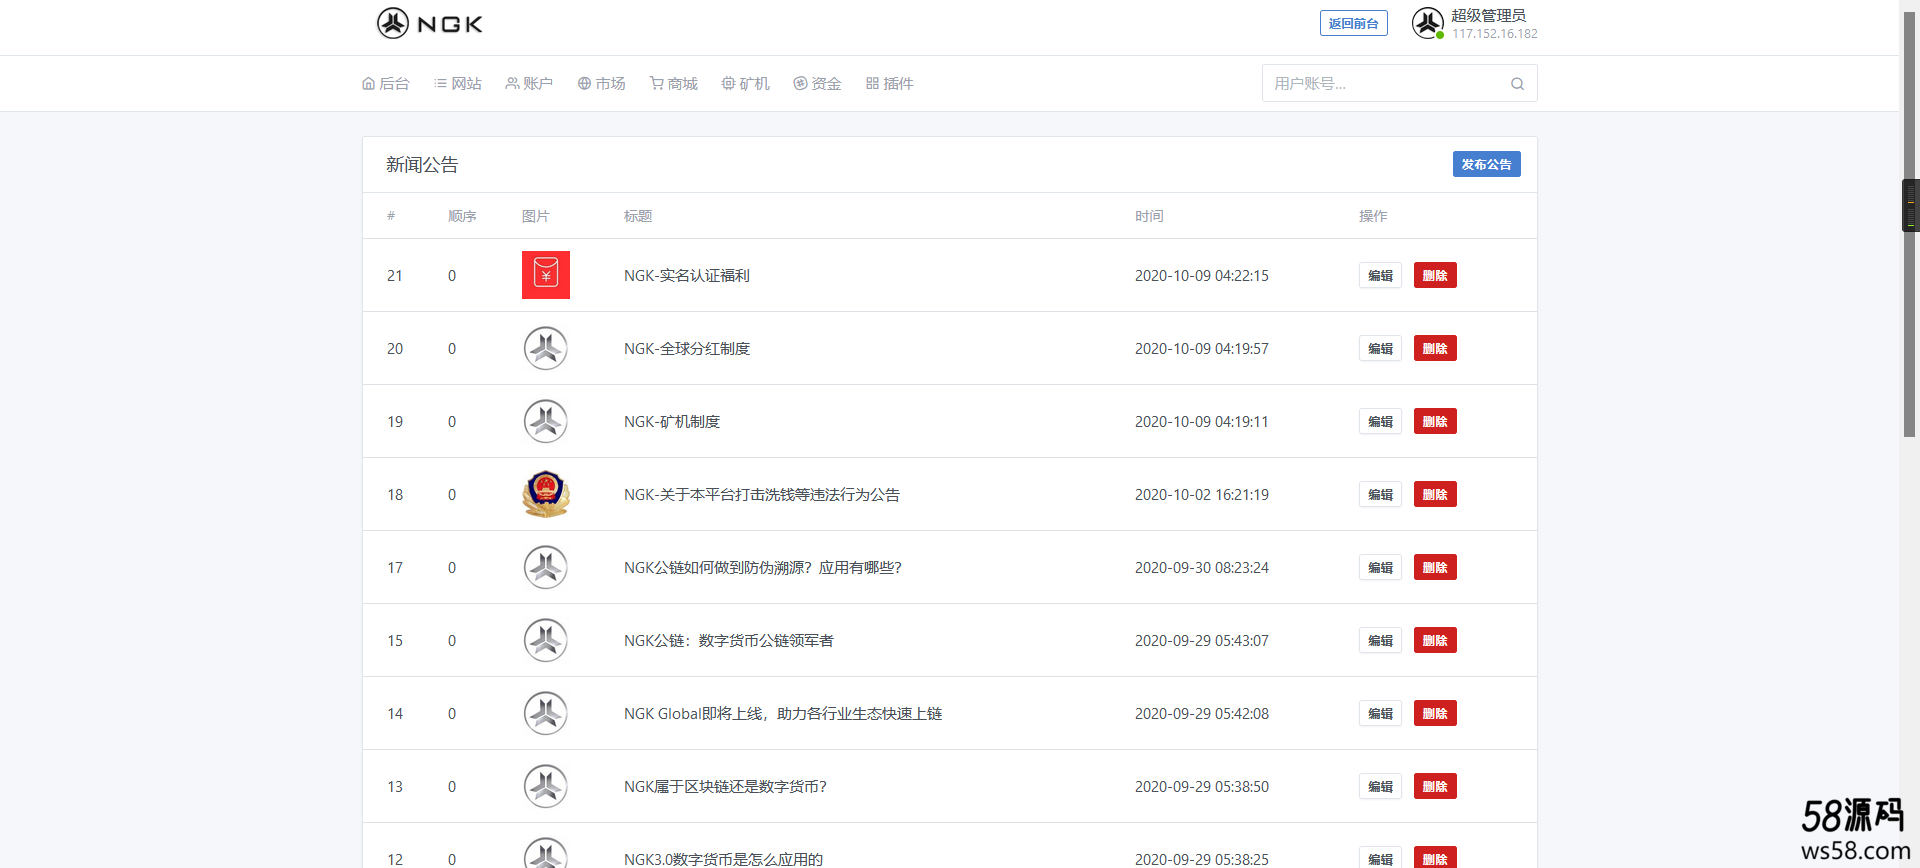Edit the 打击洗钱等违法行为公告 row
Image resolution: width=1920 pixels, height=868 pixels.
[x=1380, y=494]
